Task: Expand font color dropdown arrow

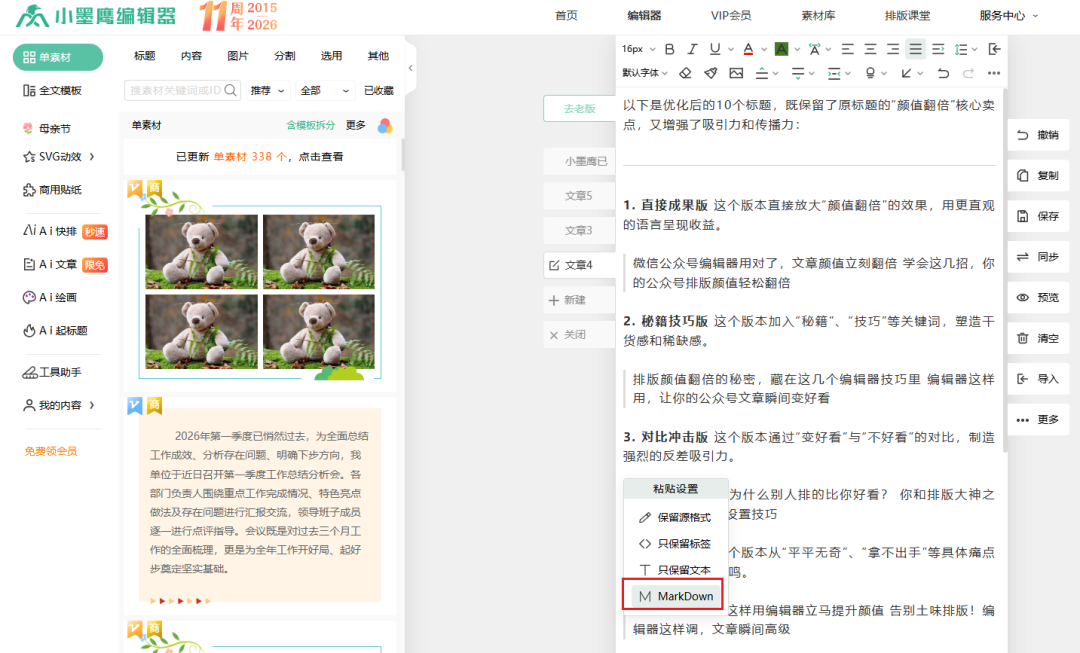Action: (763, 50)
